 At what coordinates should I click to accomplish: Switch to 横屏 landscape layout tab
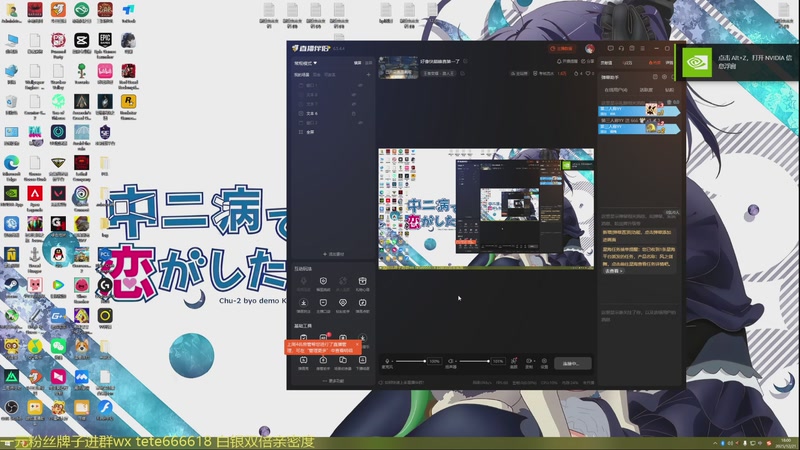pyautogui.click(x=357, y=63)
